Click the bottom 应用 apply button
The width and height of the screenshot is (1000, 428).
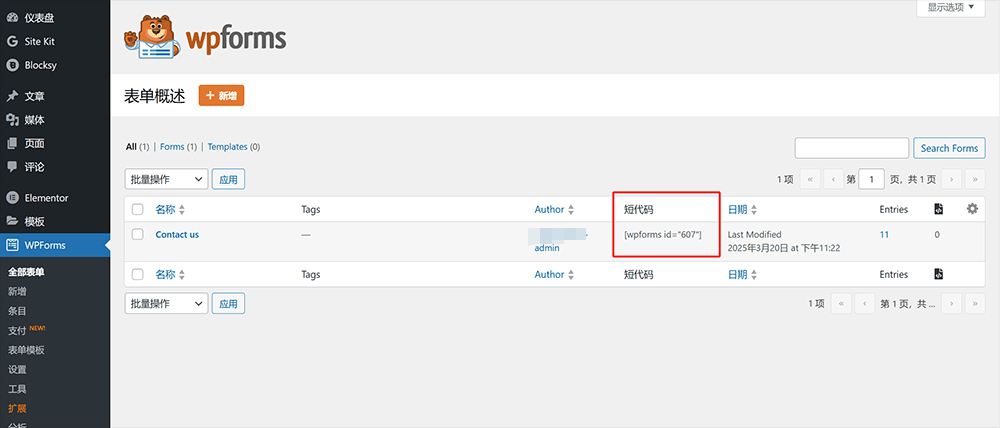coord(228,304)
